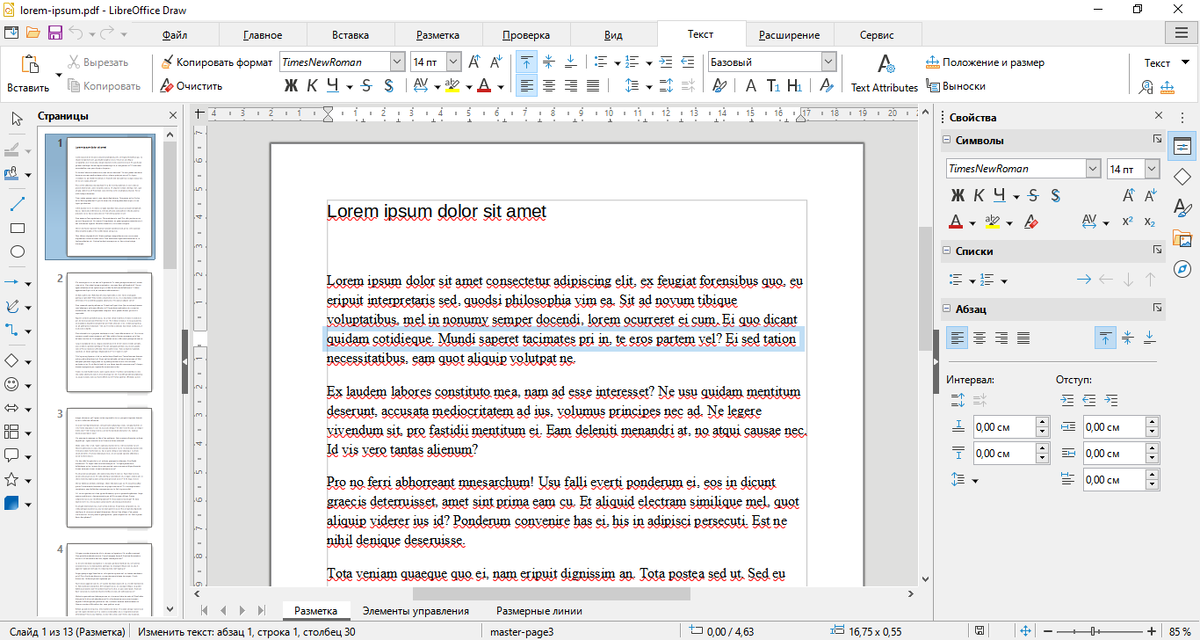The height and width of the screenshot is (640, 1200).
Task: Toggle center alignment in the ribbon
Action: [549, 86]
